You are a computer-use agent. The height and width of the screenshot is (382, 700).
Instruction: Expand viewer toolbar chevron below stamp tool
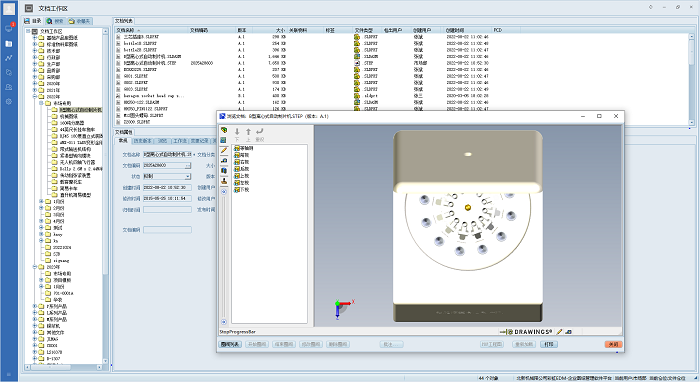pos(224,191)
